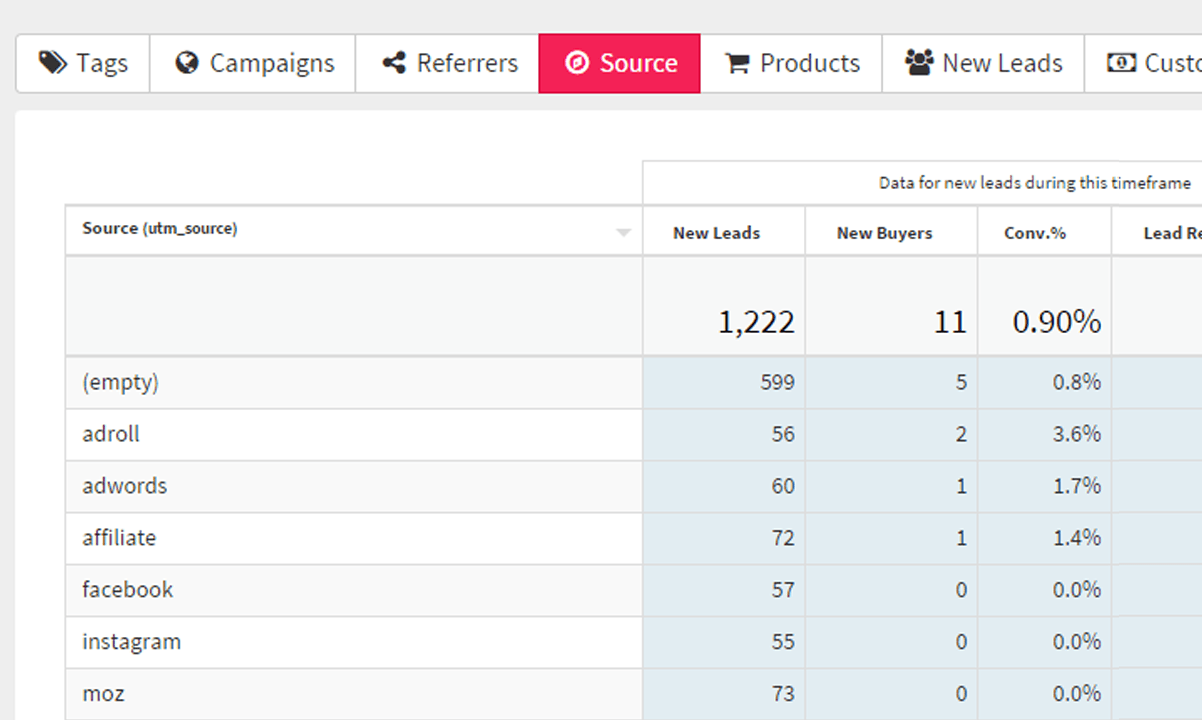Select the facebook source row
The height and width of the screenshot is (720, 1202).
click(x=634, y=590)
